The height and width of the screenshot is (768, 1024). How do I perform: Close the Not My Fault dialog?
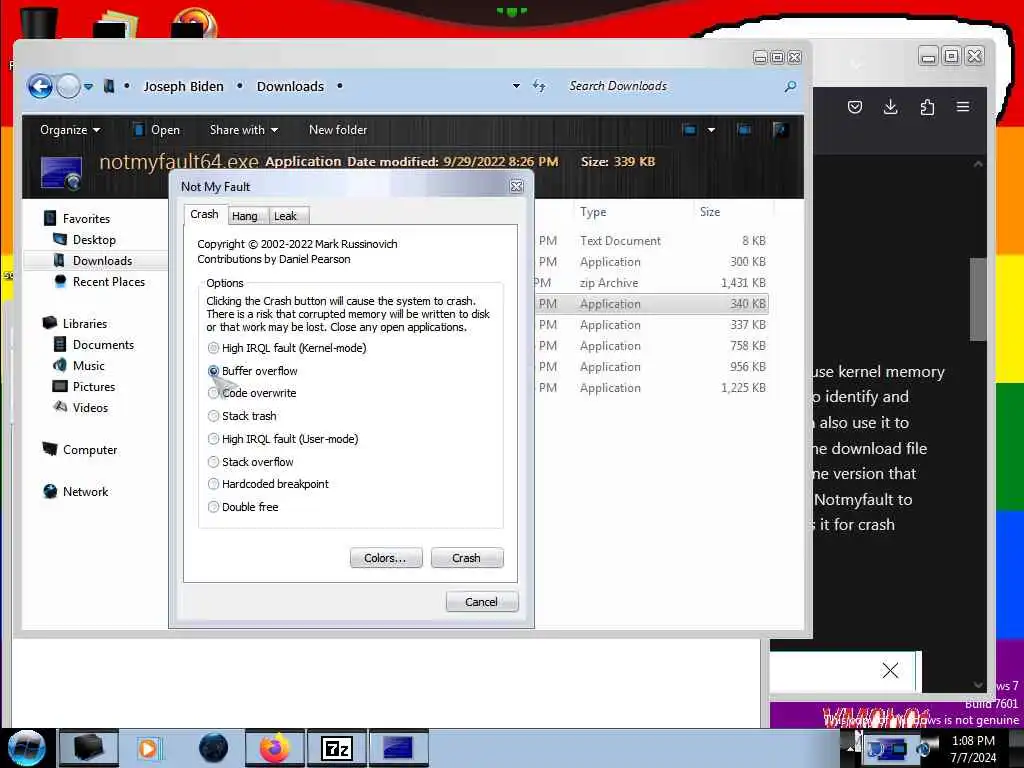[516, 187]
